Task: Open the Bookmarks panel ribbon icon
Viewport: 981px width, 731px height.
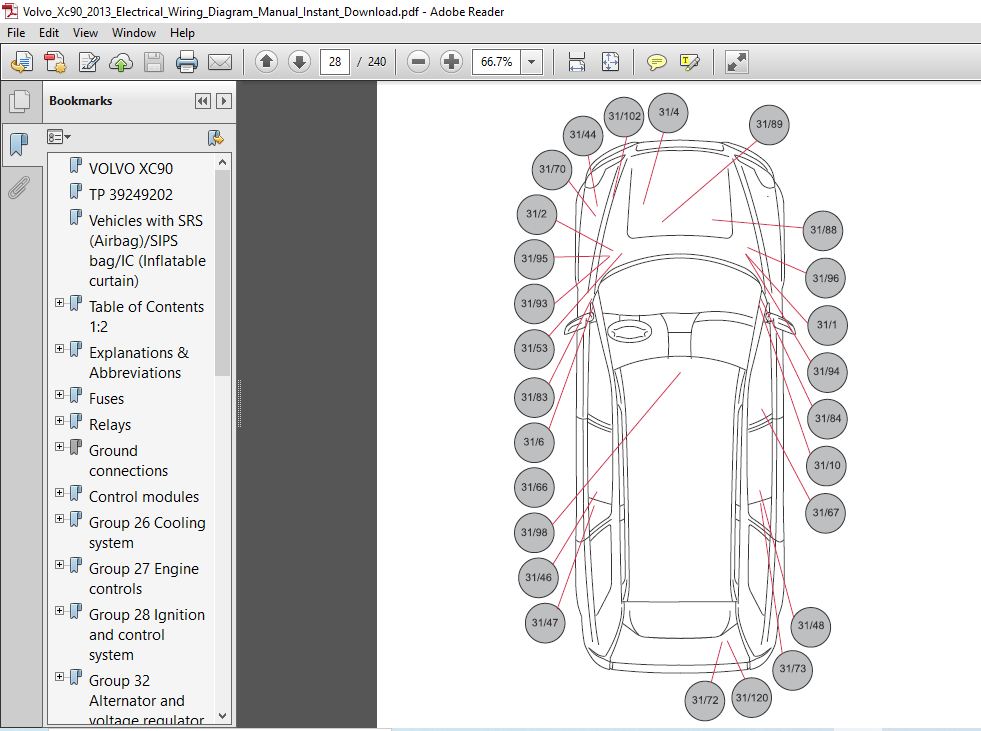Action: (x=19, y=144)
